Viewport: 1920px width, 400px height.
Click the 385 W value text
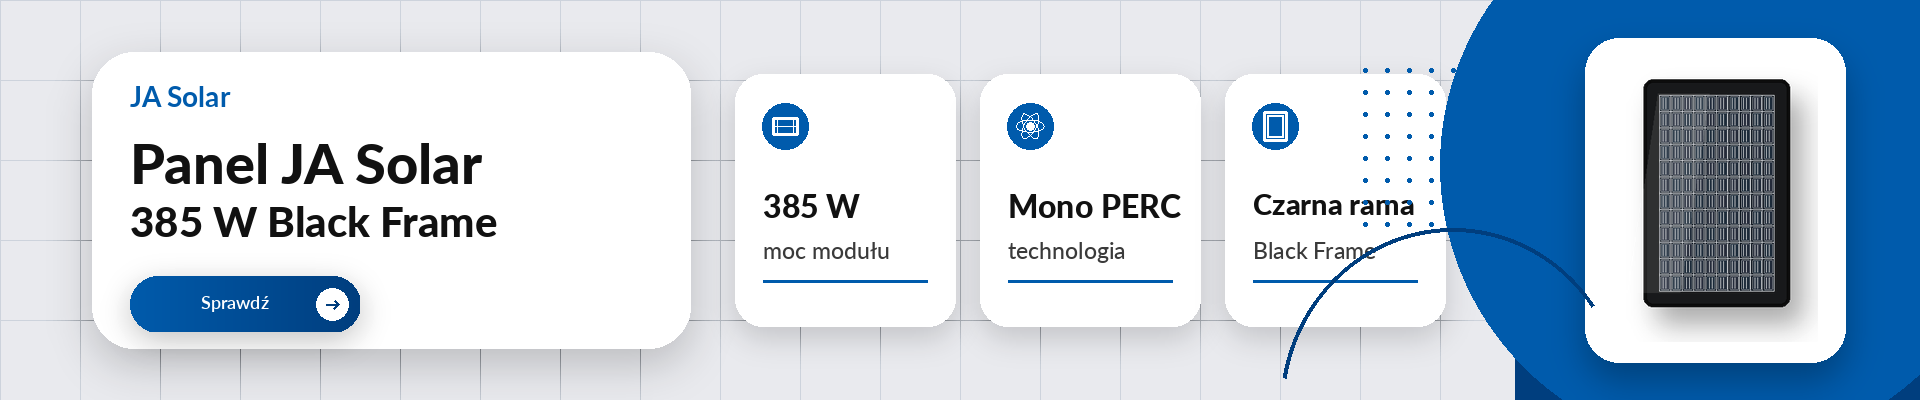coord(811,207)
